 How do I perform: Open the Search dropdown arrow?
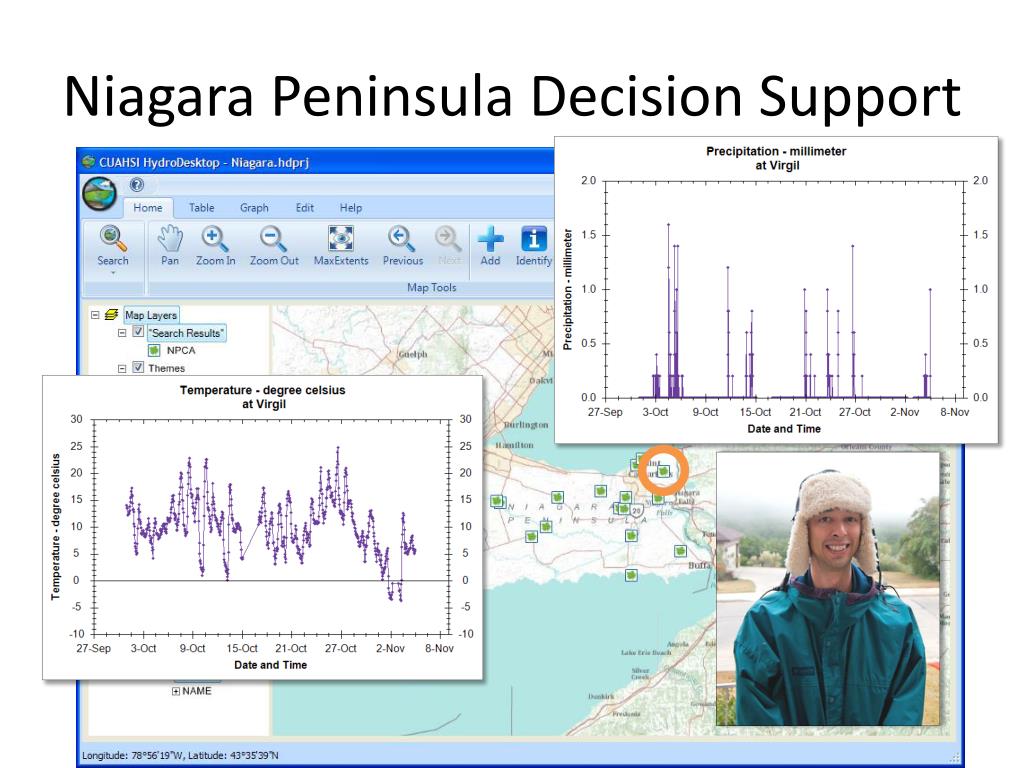tap(113, 273)
